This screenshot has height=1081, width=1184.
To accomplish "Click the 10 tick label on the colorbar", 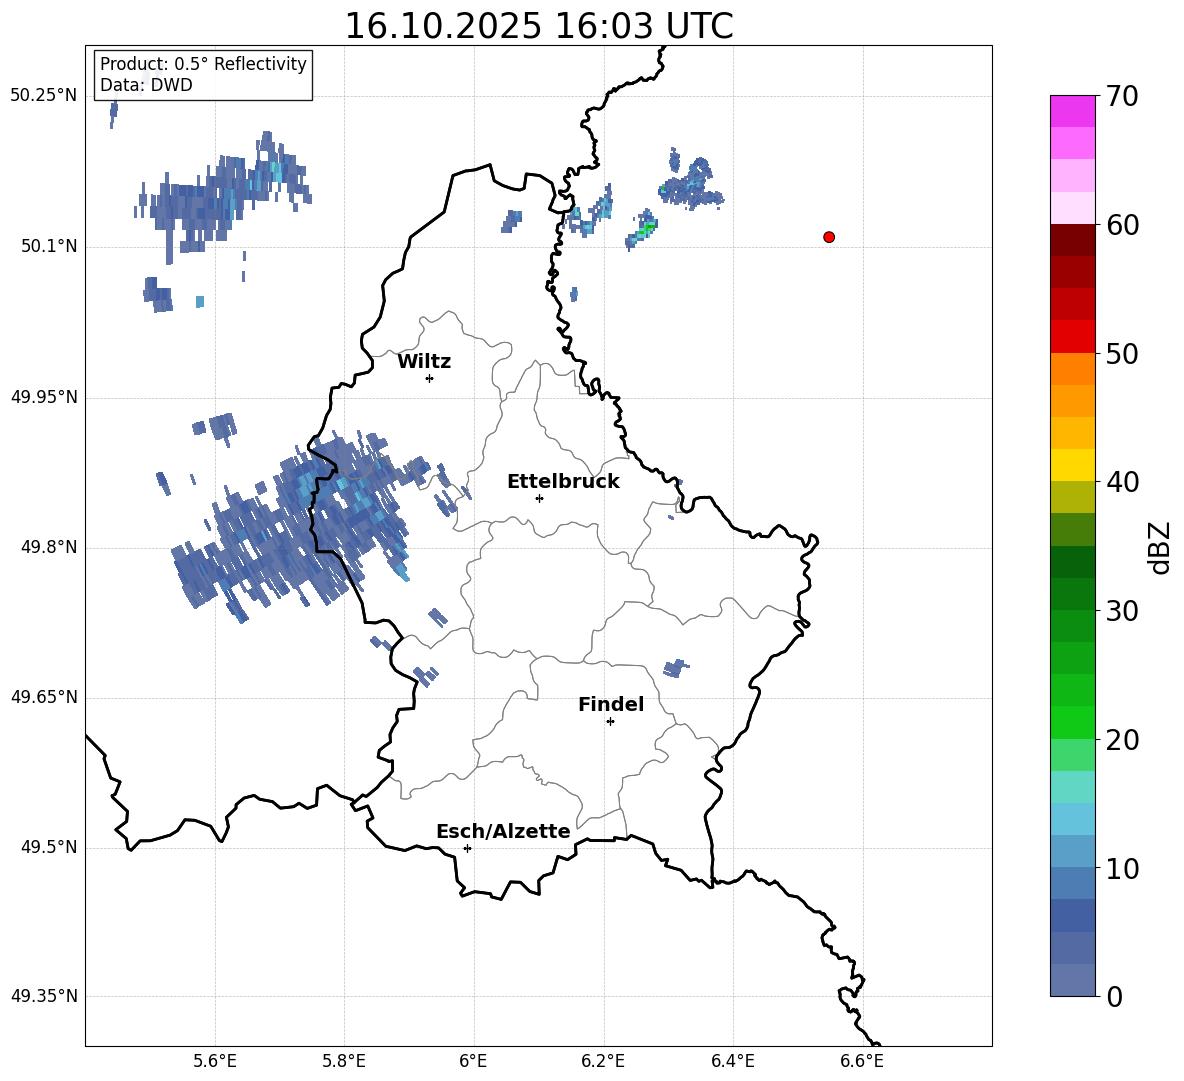I will [x=1122, y=868].
